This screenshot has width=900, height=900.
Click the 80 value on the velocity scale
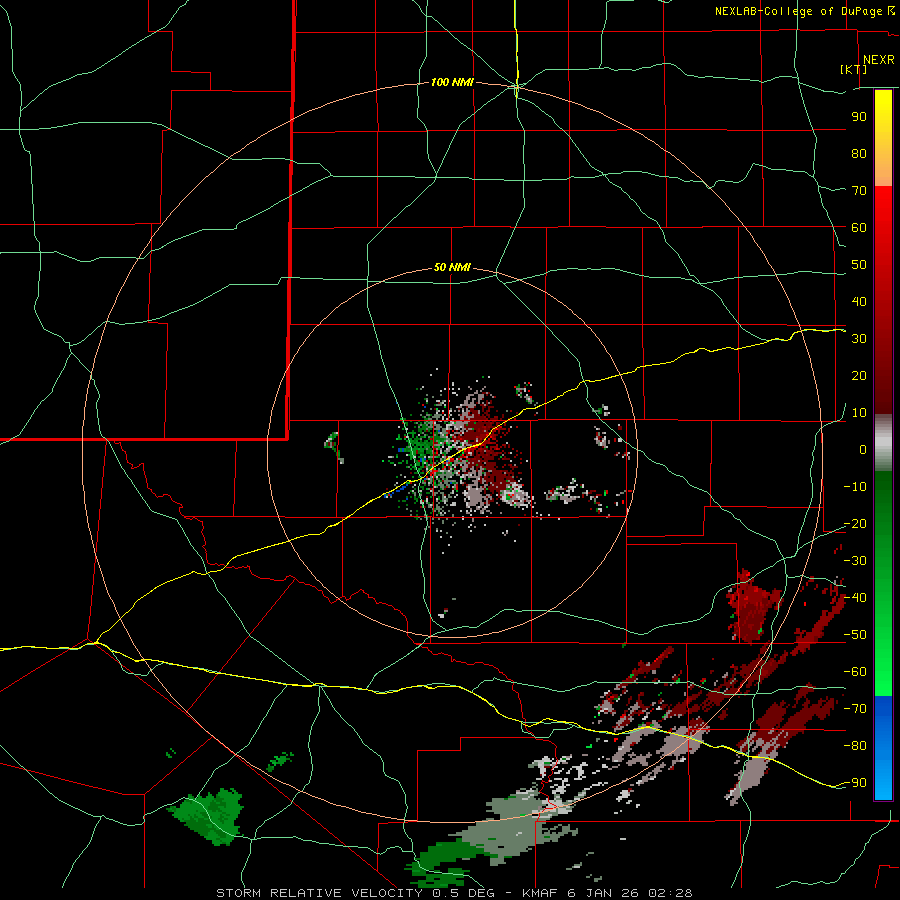coord(859,154)
